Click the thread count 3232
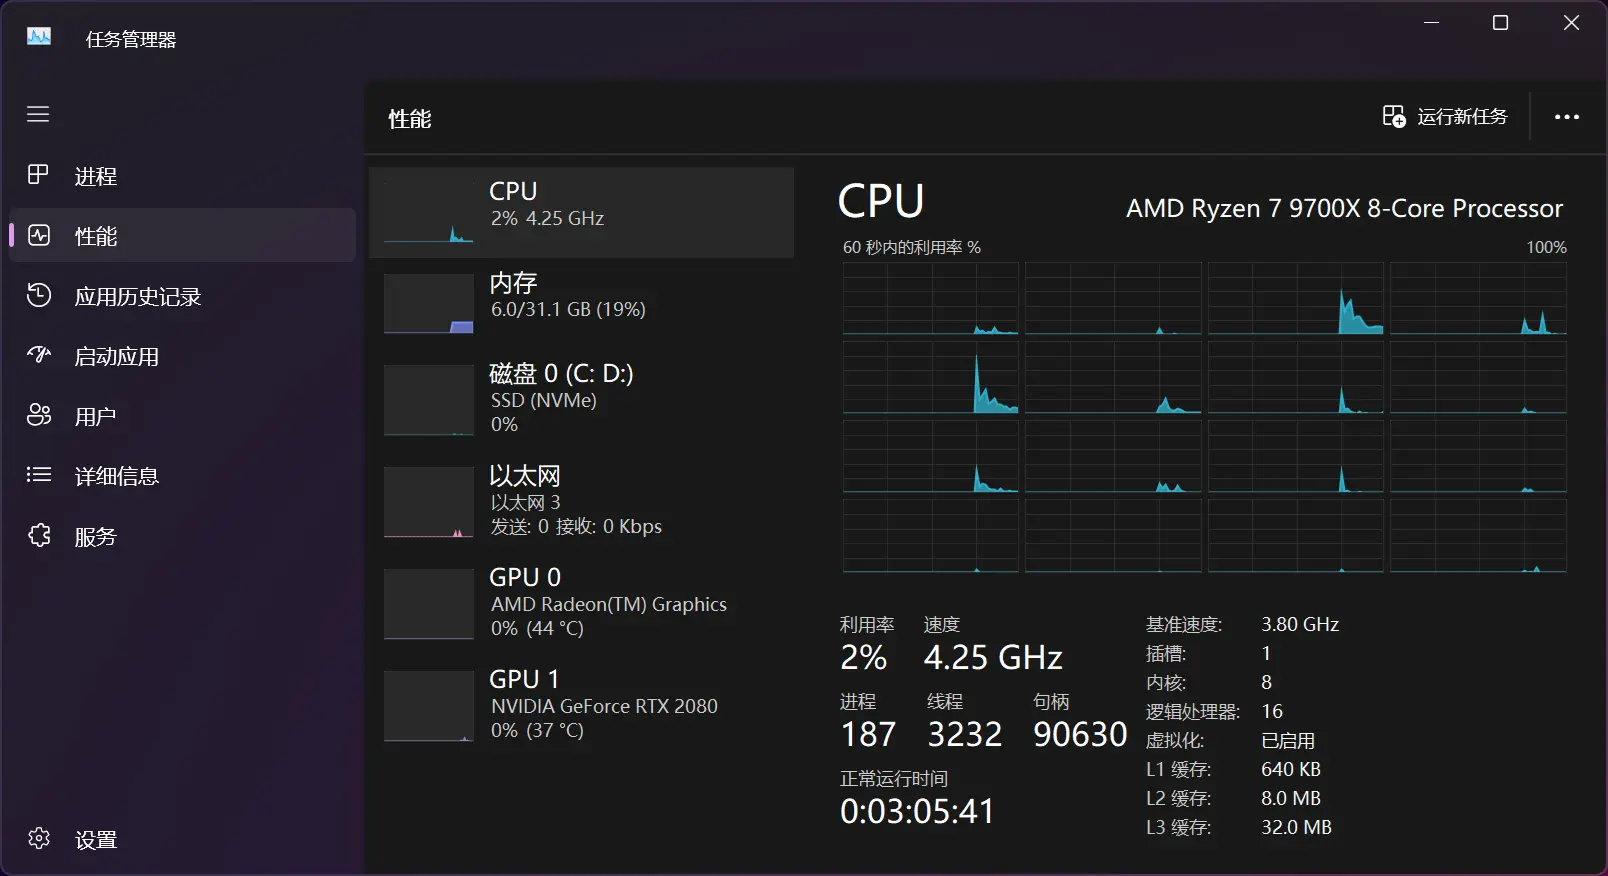Viewport: 1608px width, 876px height. point(964,734)
